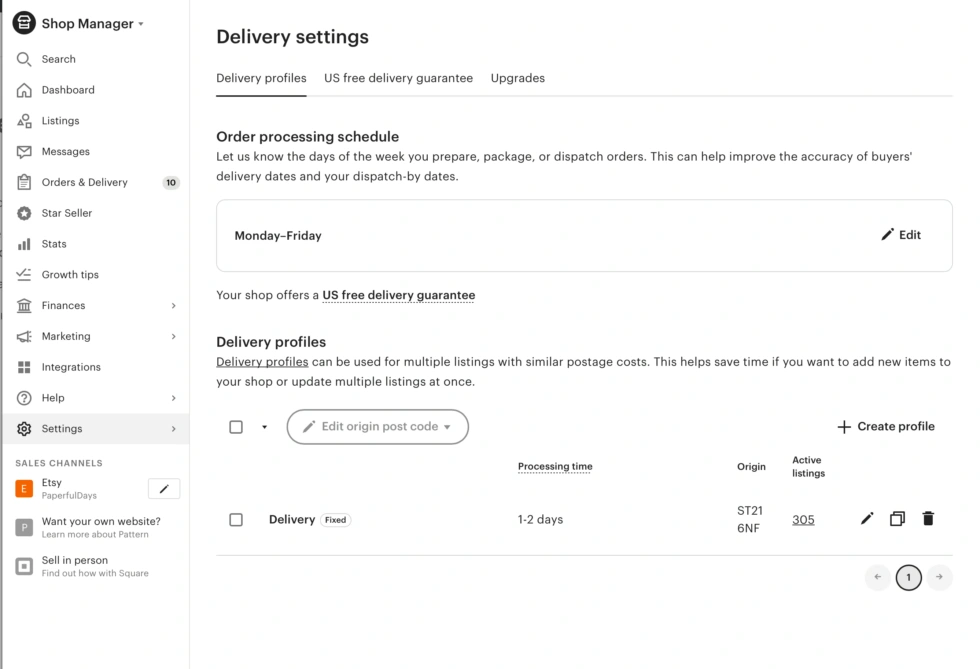Open the Upgrades tab

click(x=517, y=78)
